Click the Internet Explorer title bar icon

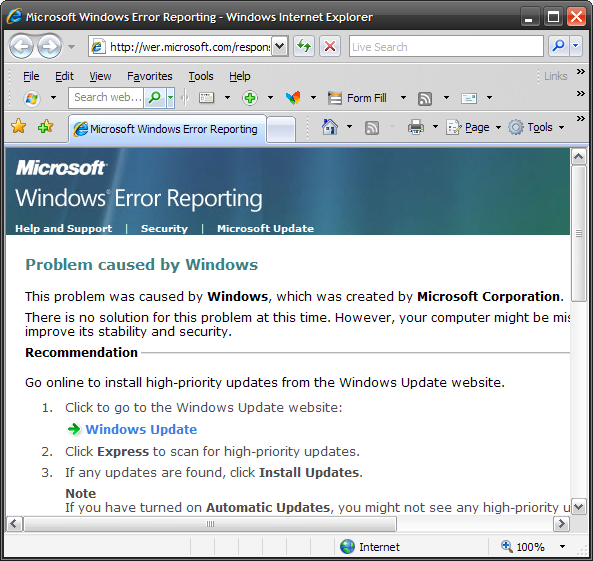[14, 17]
